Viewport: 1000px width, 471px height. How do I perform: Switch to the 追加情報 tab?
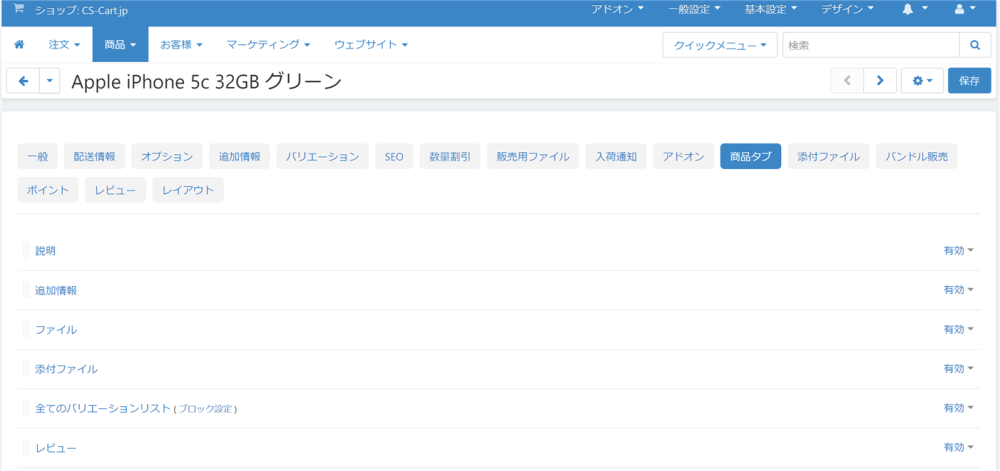point(240,156)
